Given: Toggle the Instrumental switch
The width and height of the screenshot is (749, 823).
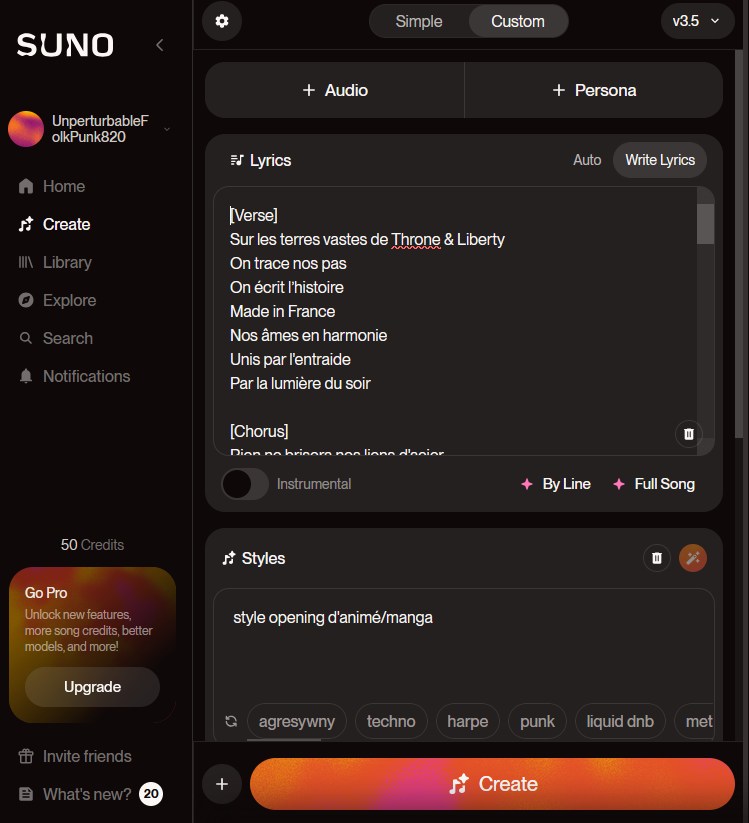Looking at the screenshot, I should [245, 484].
